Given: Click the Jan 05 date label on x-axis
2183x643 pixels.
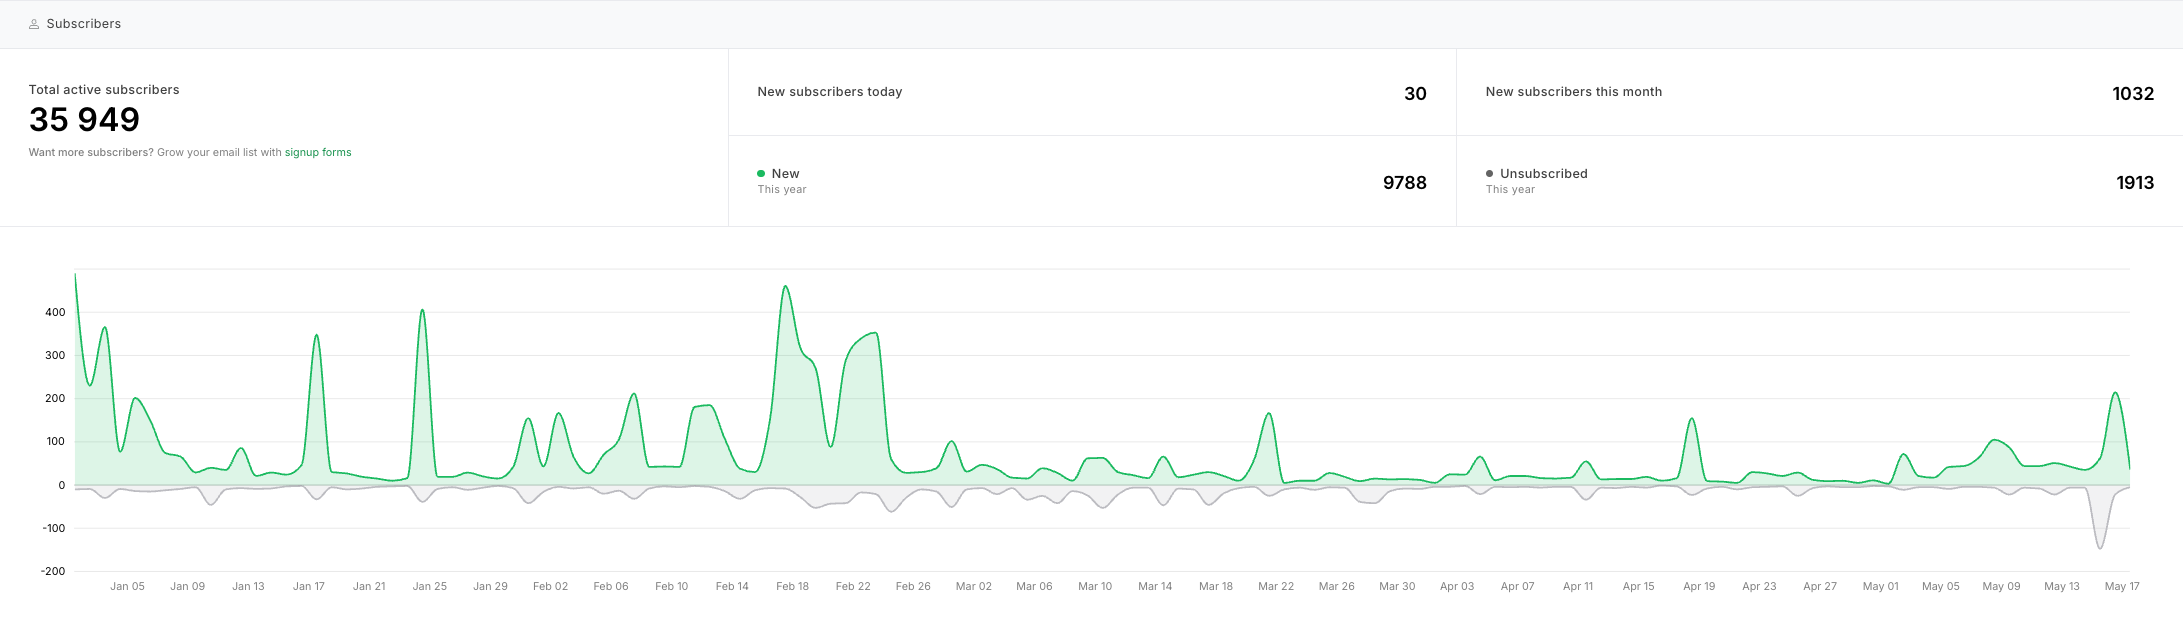Looking at the screenshot, I should point(127,587).
